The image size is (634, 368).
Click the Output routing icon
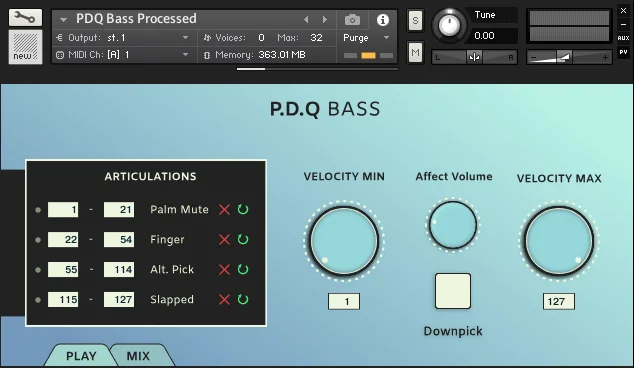tap(59, 38)
